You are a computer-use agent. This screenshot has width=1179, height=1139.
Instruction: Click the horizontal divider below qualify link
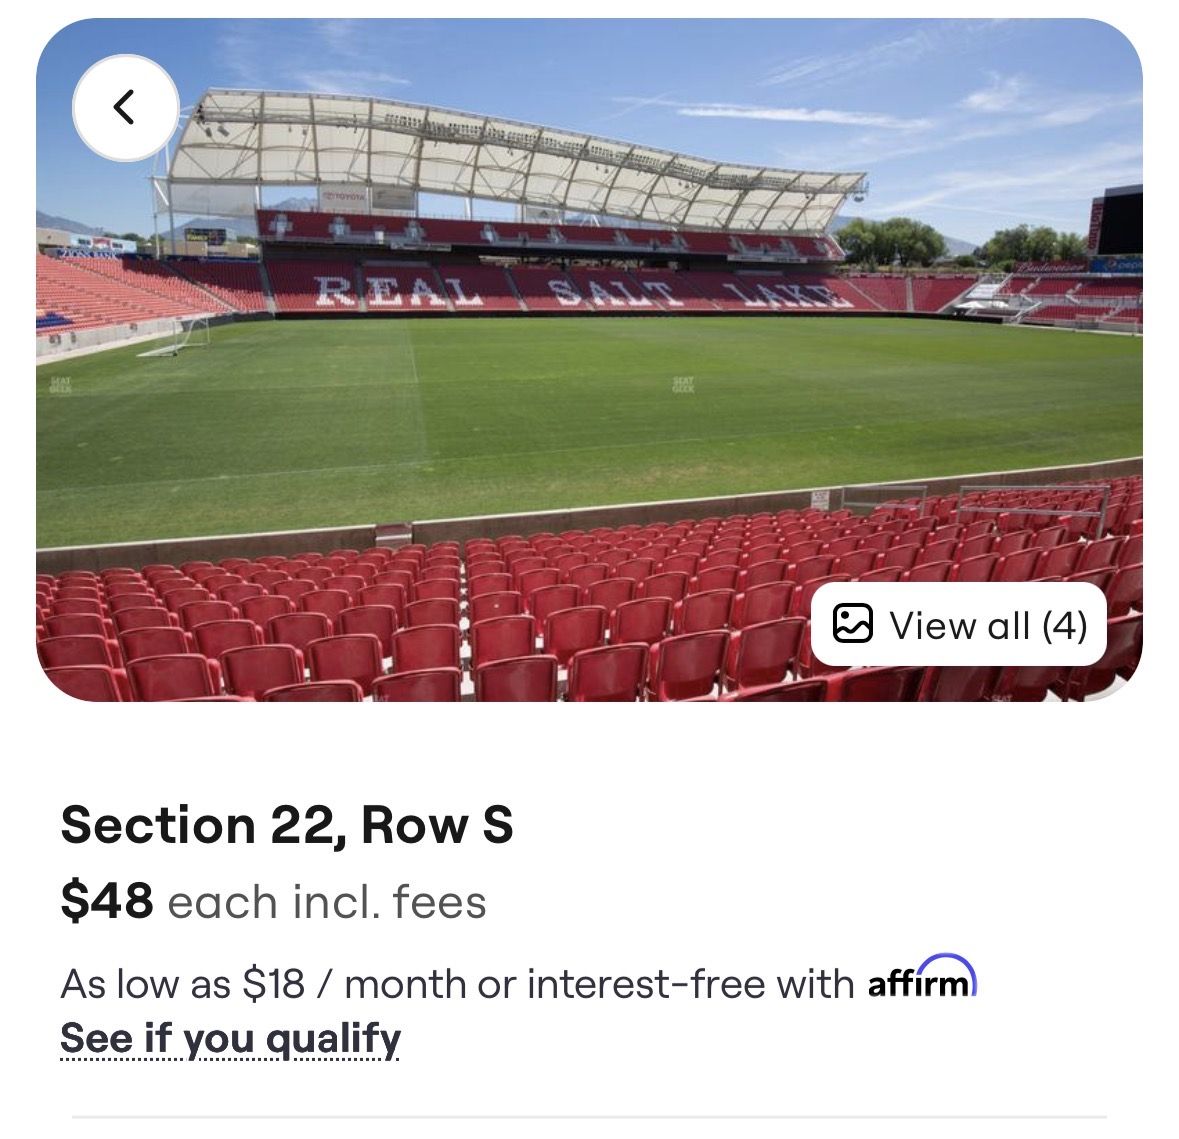click(x=589, y=1117)
